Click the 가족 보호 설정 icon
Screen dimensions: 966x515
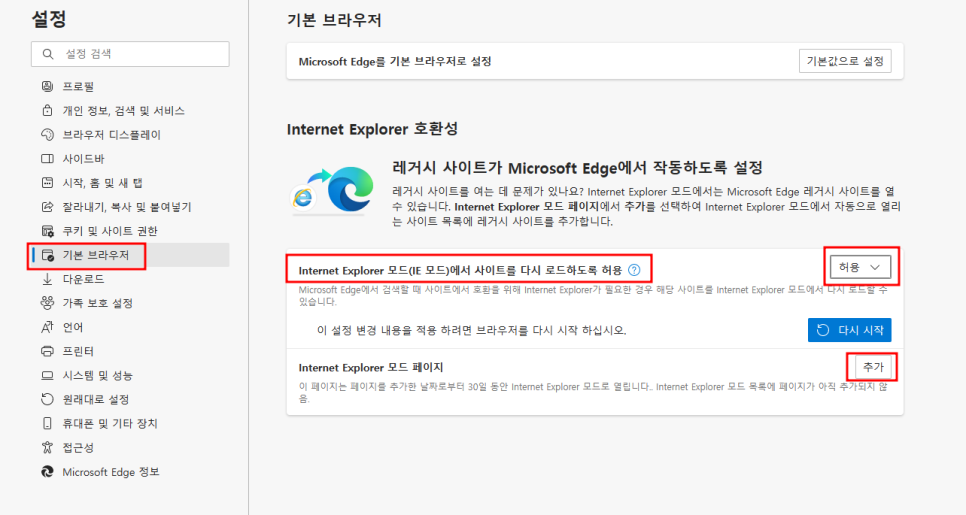47,303
